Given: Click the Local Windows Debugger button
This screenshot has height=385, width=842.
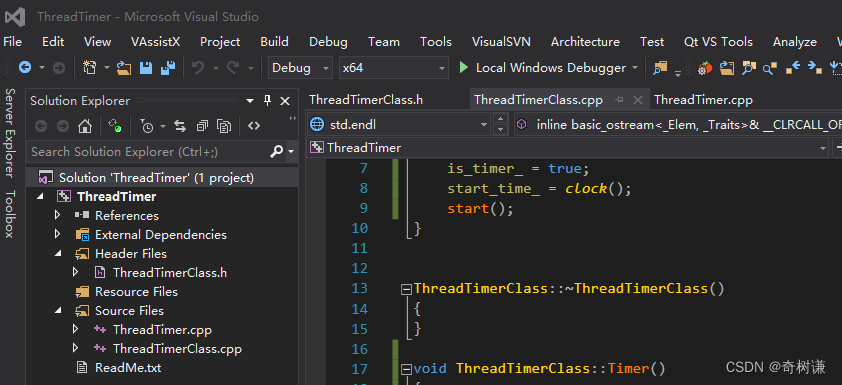Looking at the screenshot, I should (543, 68).
